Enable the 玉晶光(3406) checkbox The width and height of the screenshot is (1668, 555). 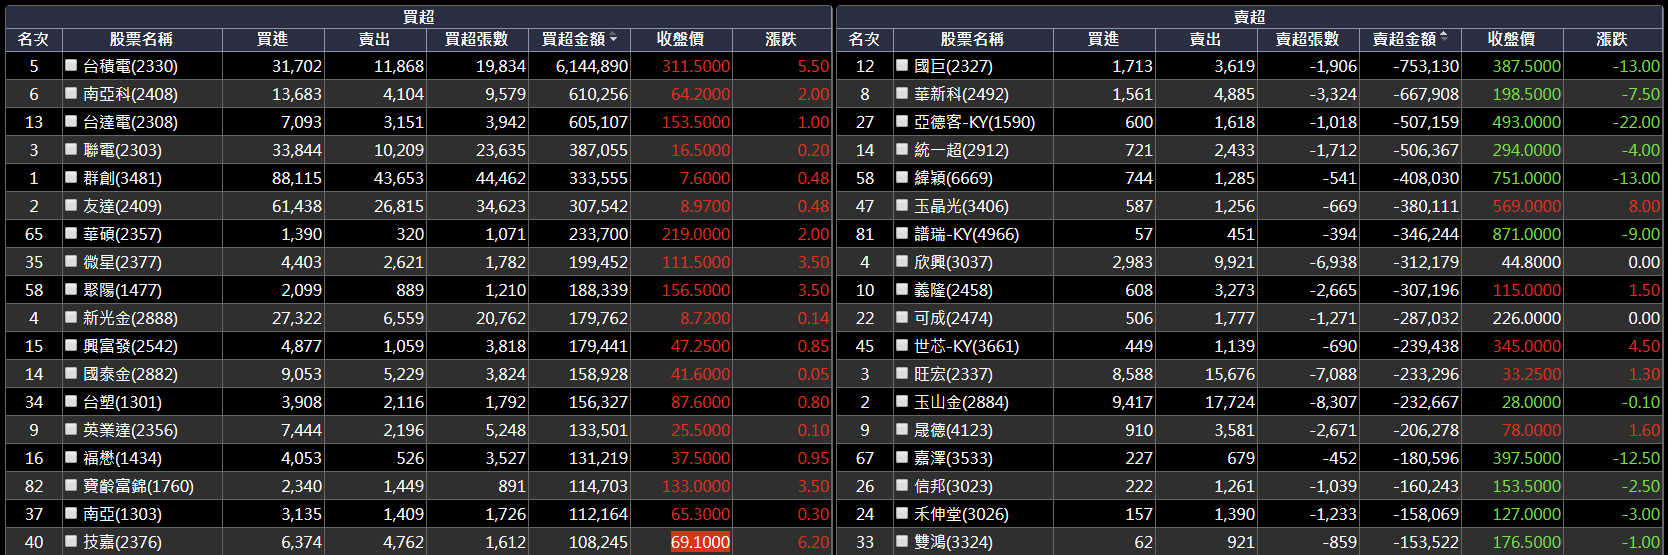(902, 205)
